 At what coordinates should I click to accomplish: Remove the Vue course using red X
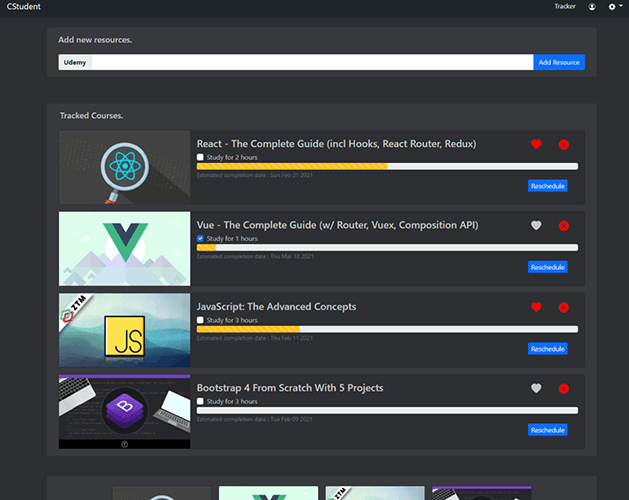[564, 226]
